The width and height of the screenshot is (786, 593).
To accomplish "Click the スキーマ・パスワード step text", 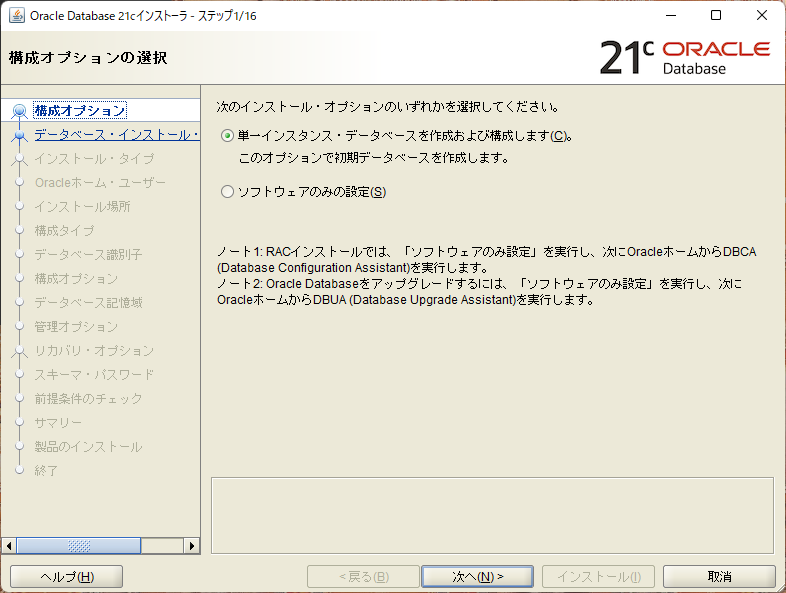I will [x=94, y=375].
